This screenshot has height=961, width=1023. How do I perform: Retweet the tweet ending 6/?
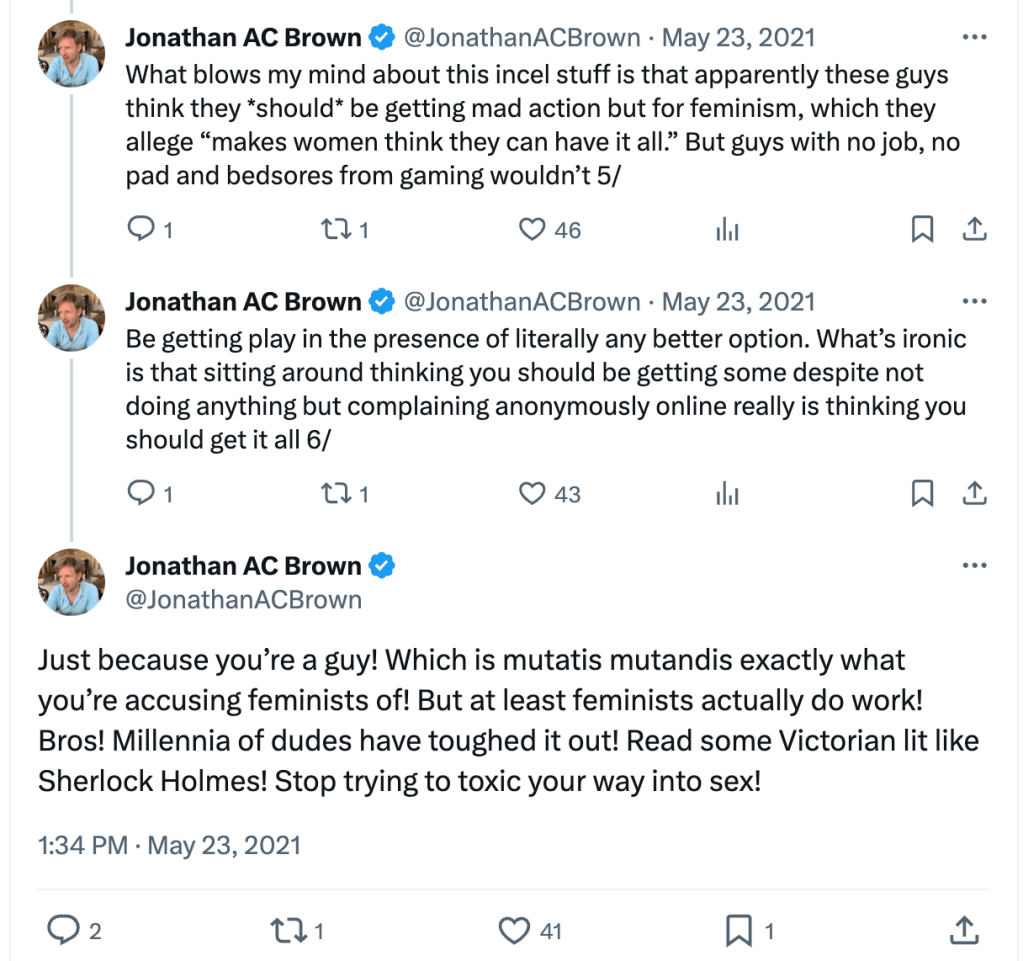(331, 493)
